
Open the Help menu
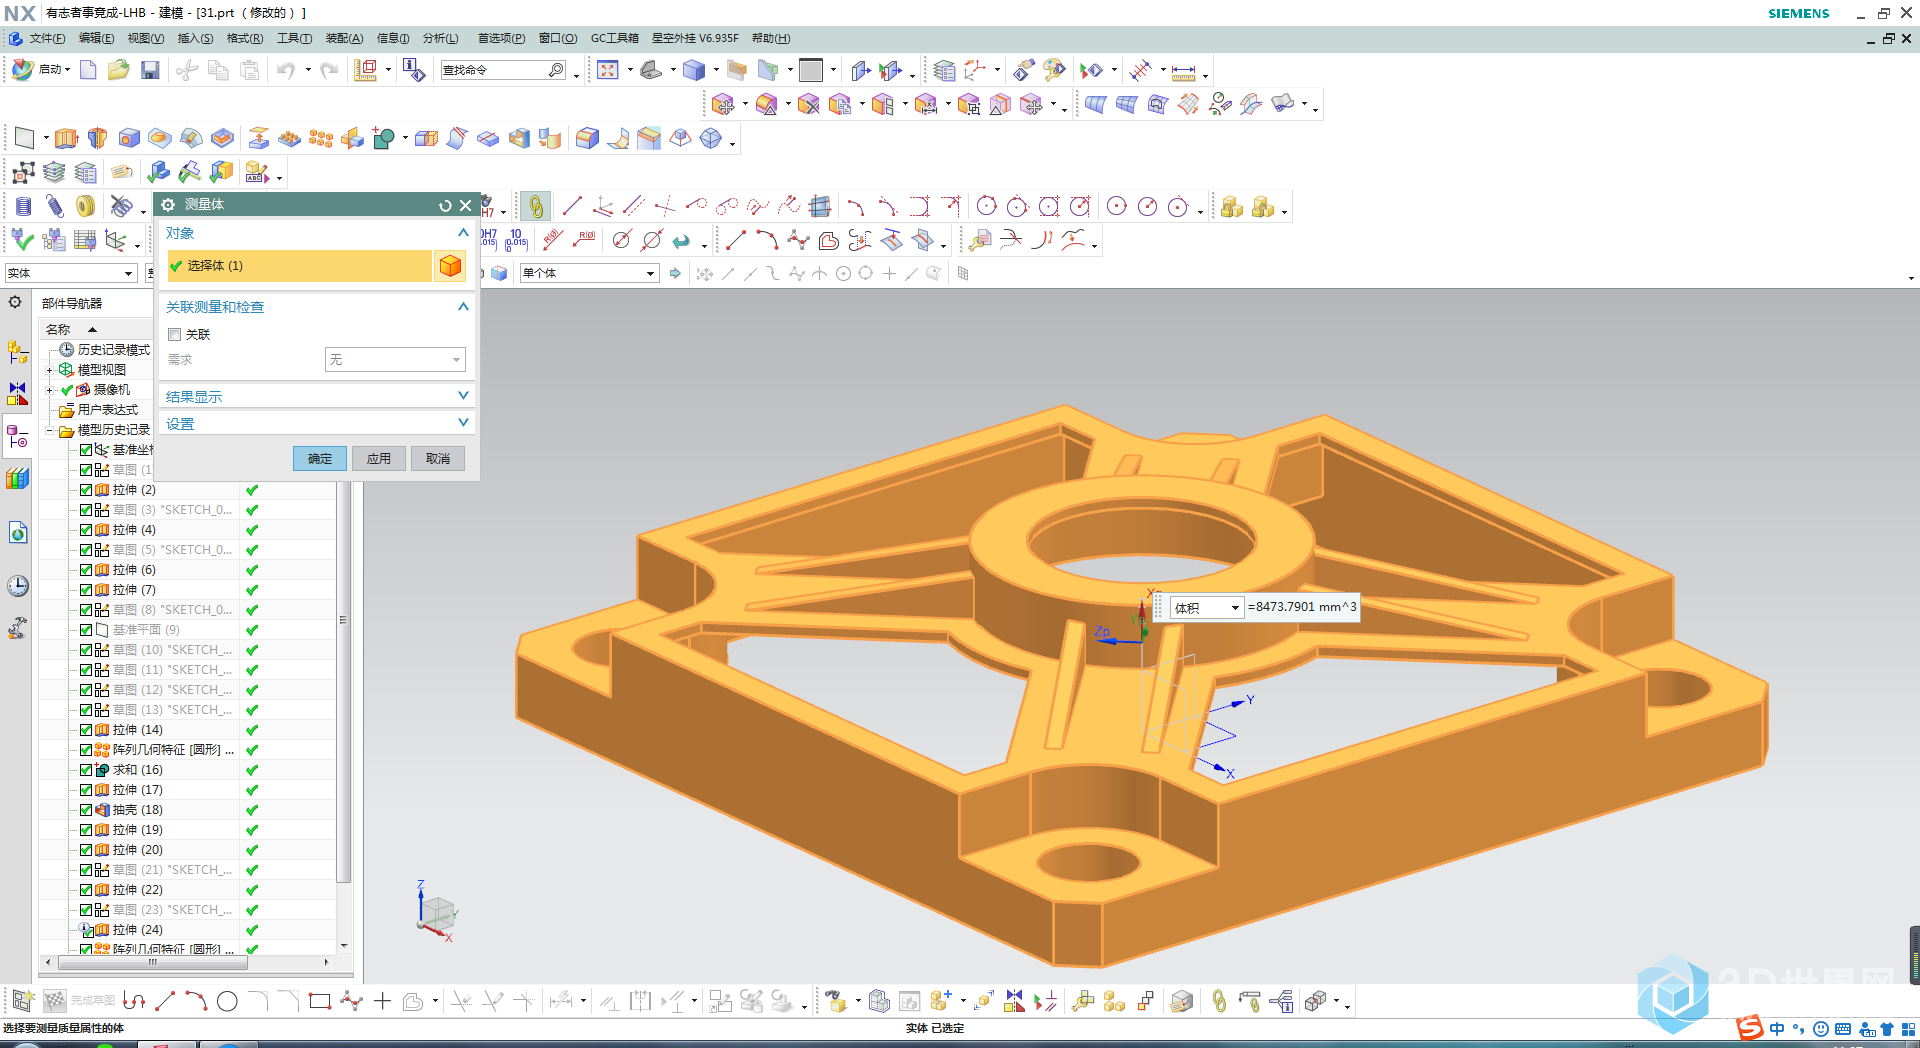tap(771, 39)
